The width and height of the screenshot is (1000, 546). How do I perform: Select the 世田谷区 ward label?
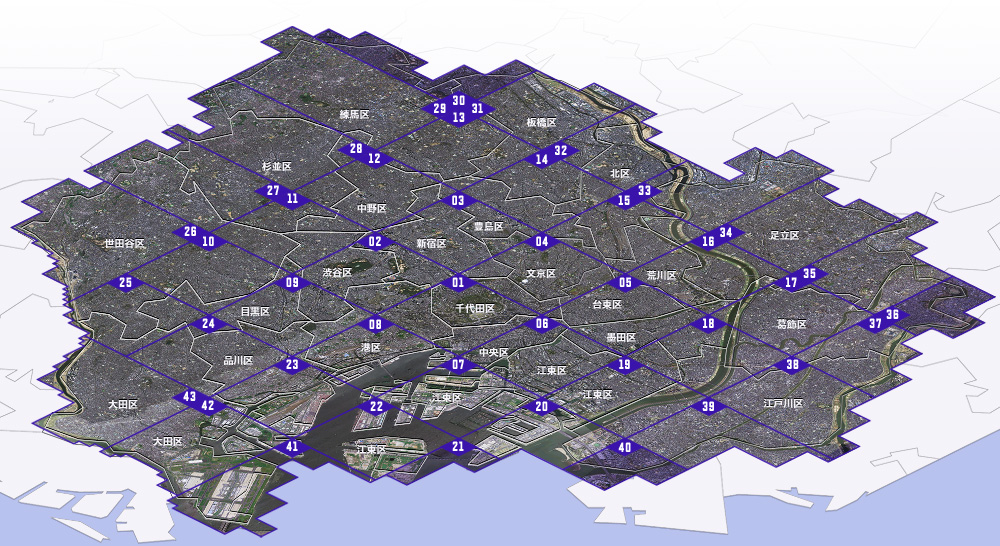point(125,244)
